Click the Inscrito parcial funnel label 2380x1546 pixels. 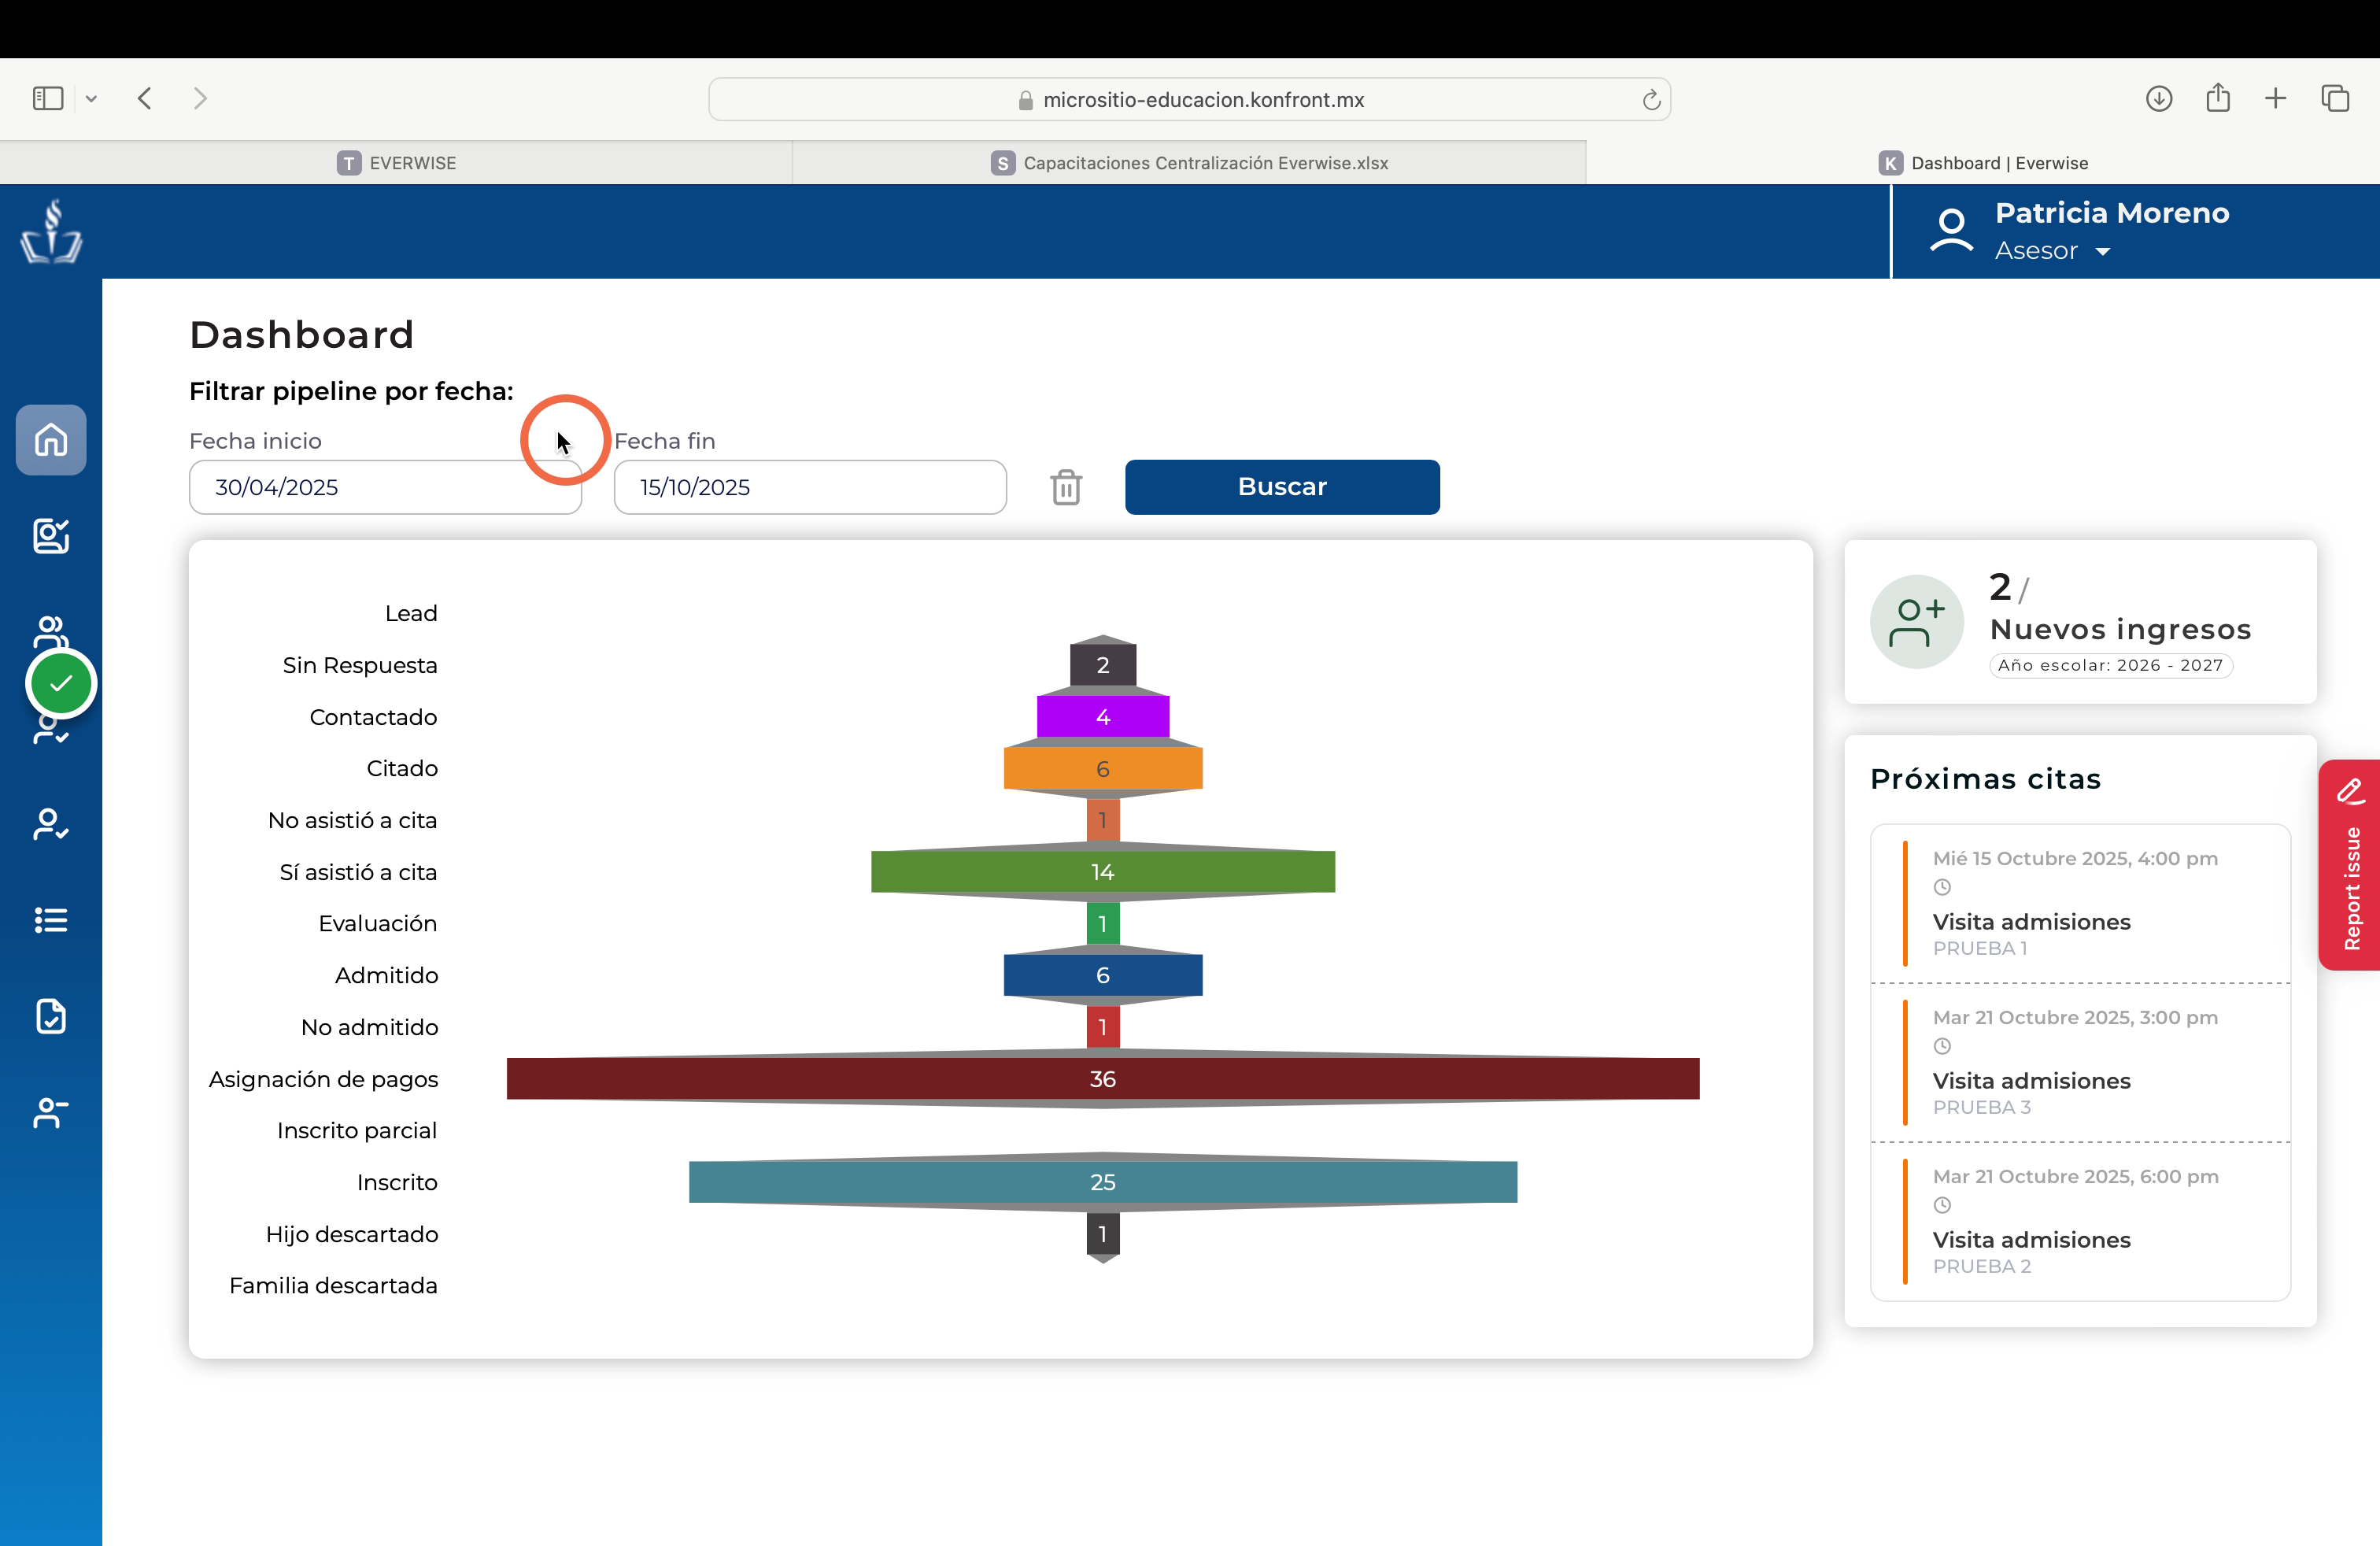(x=357, y=1130)
